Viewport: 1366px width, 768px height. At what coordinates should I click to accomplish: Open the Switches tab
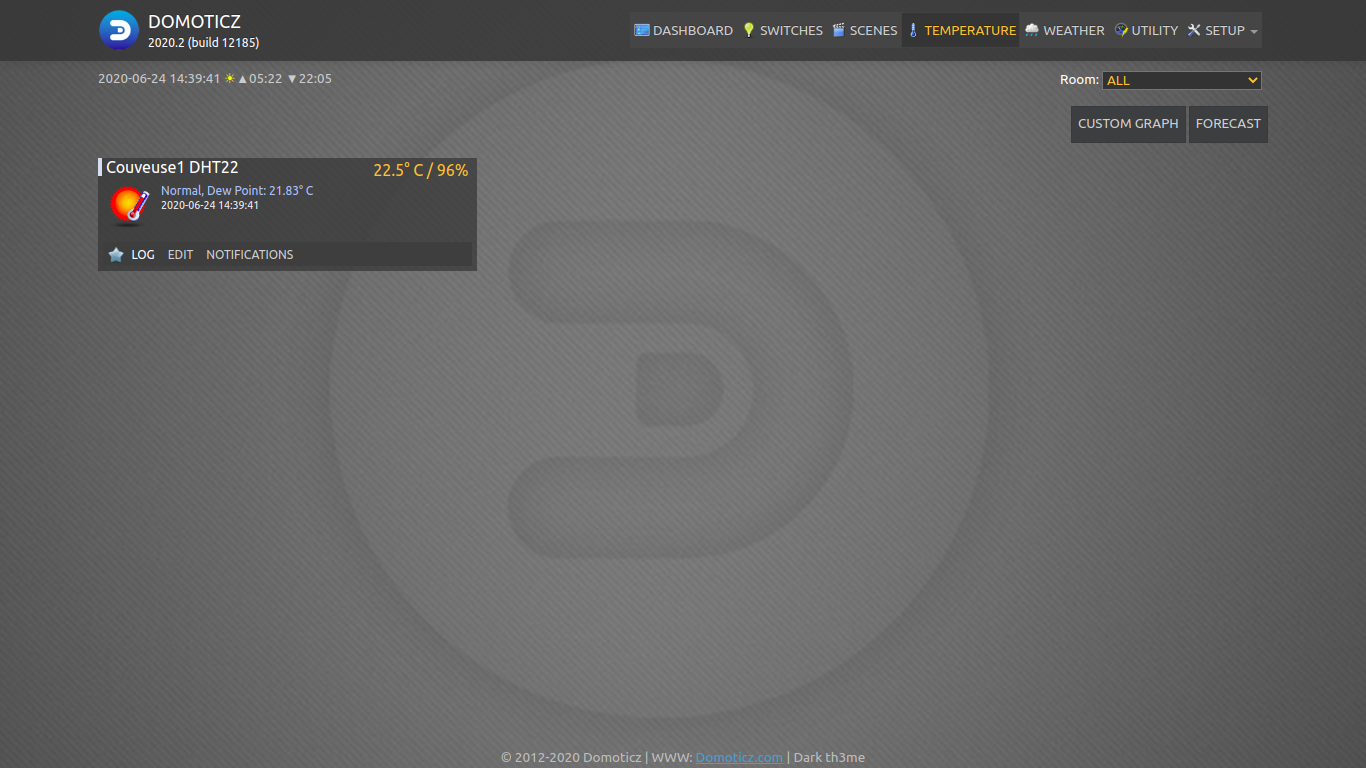(x=783, y=30)
